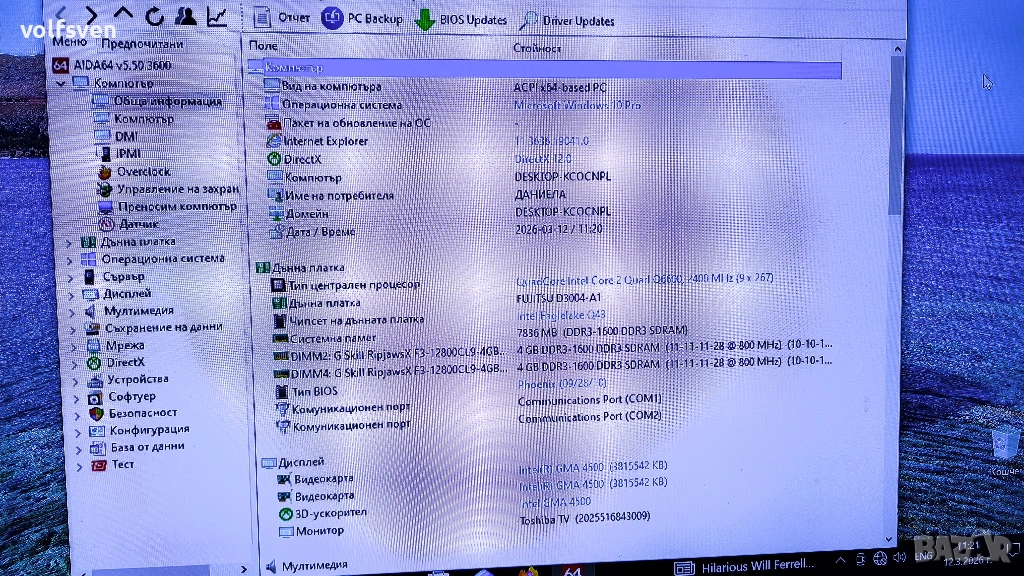Open PC Backup from toolbar
This screenshot has width=1024, height=576.
click(362, 19)
